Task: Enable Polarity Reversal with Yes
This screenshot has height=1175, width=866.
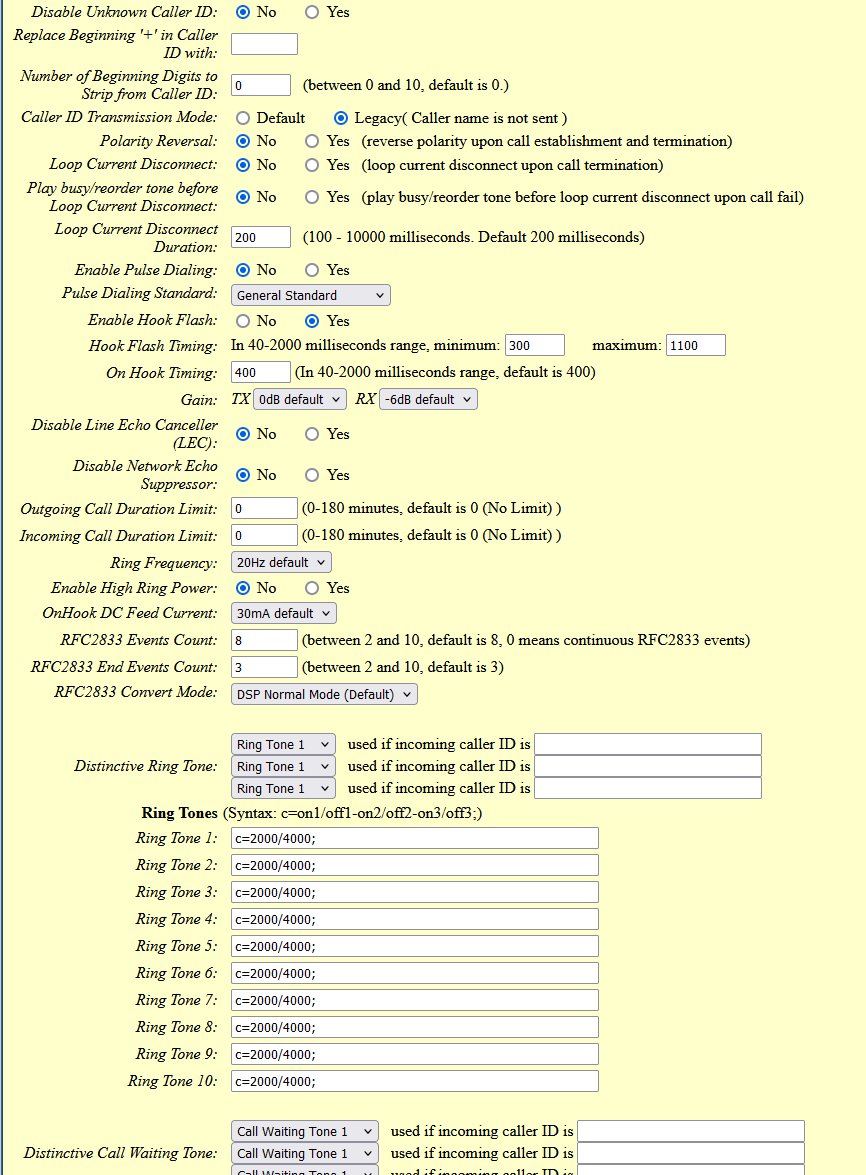Action: pos(312,141)
